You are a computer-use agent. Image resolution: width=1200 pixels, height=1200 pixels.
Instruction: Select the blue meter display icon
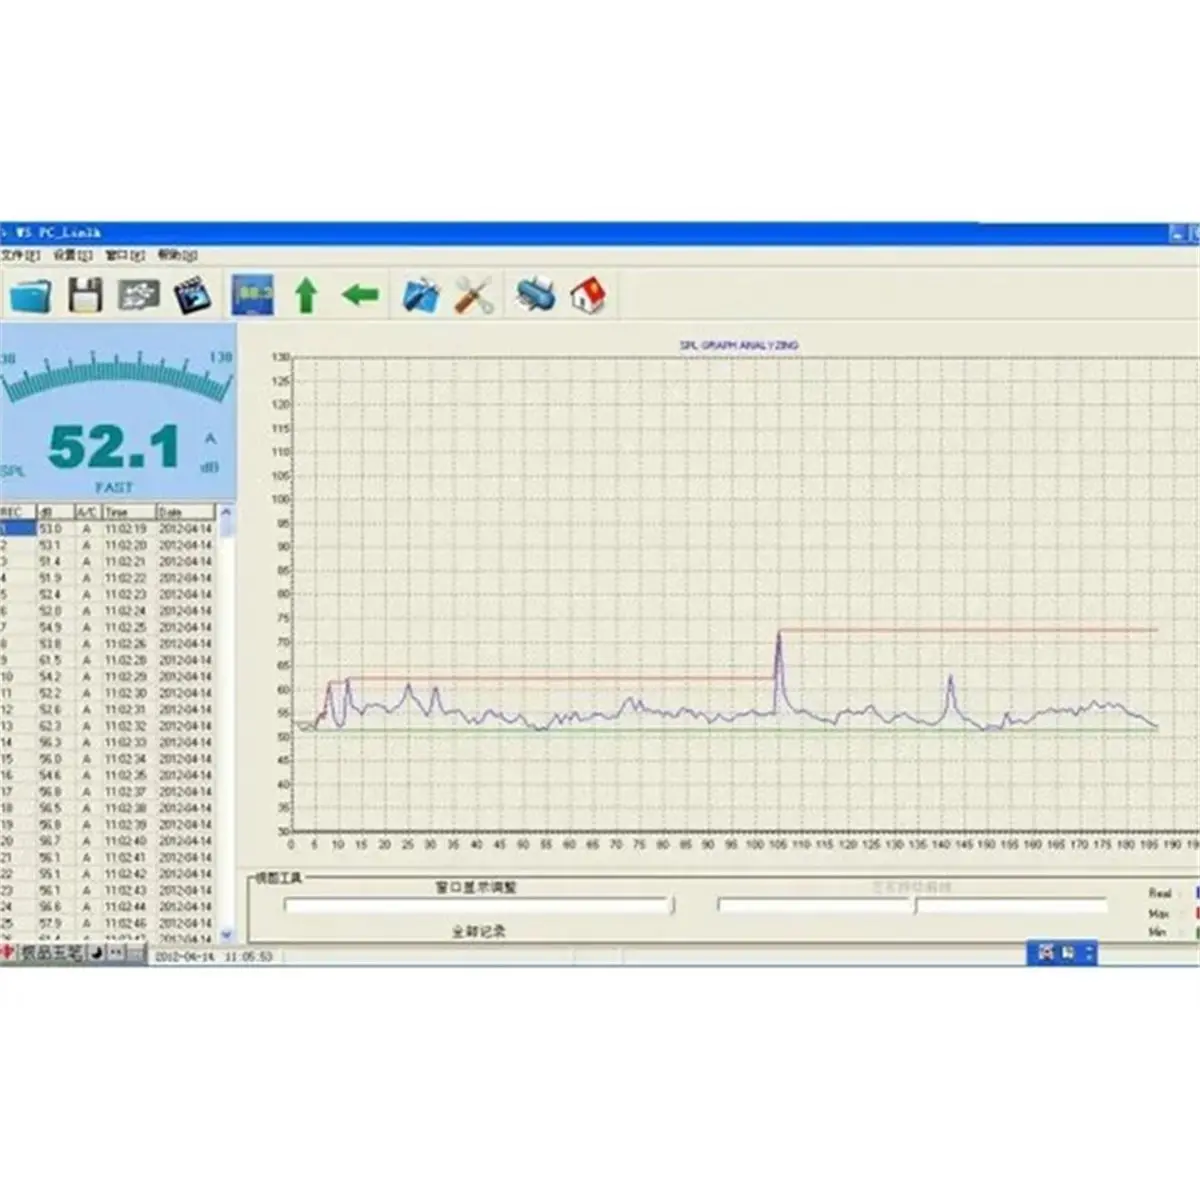coord(253,296)
